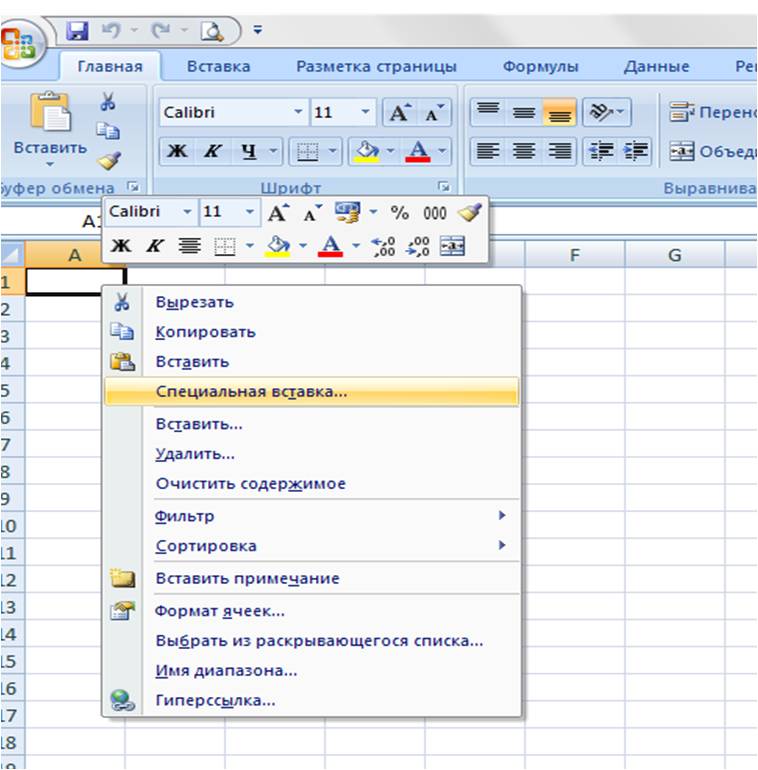Select column G header
758x770 pixels.
pos(675,255)
